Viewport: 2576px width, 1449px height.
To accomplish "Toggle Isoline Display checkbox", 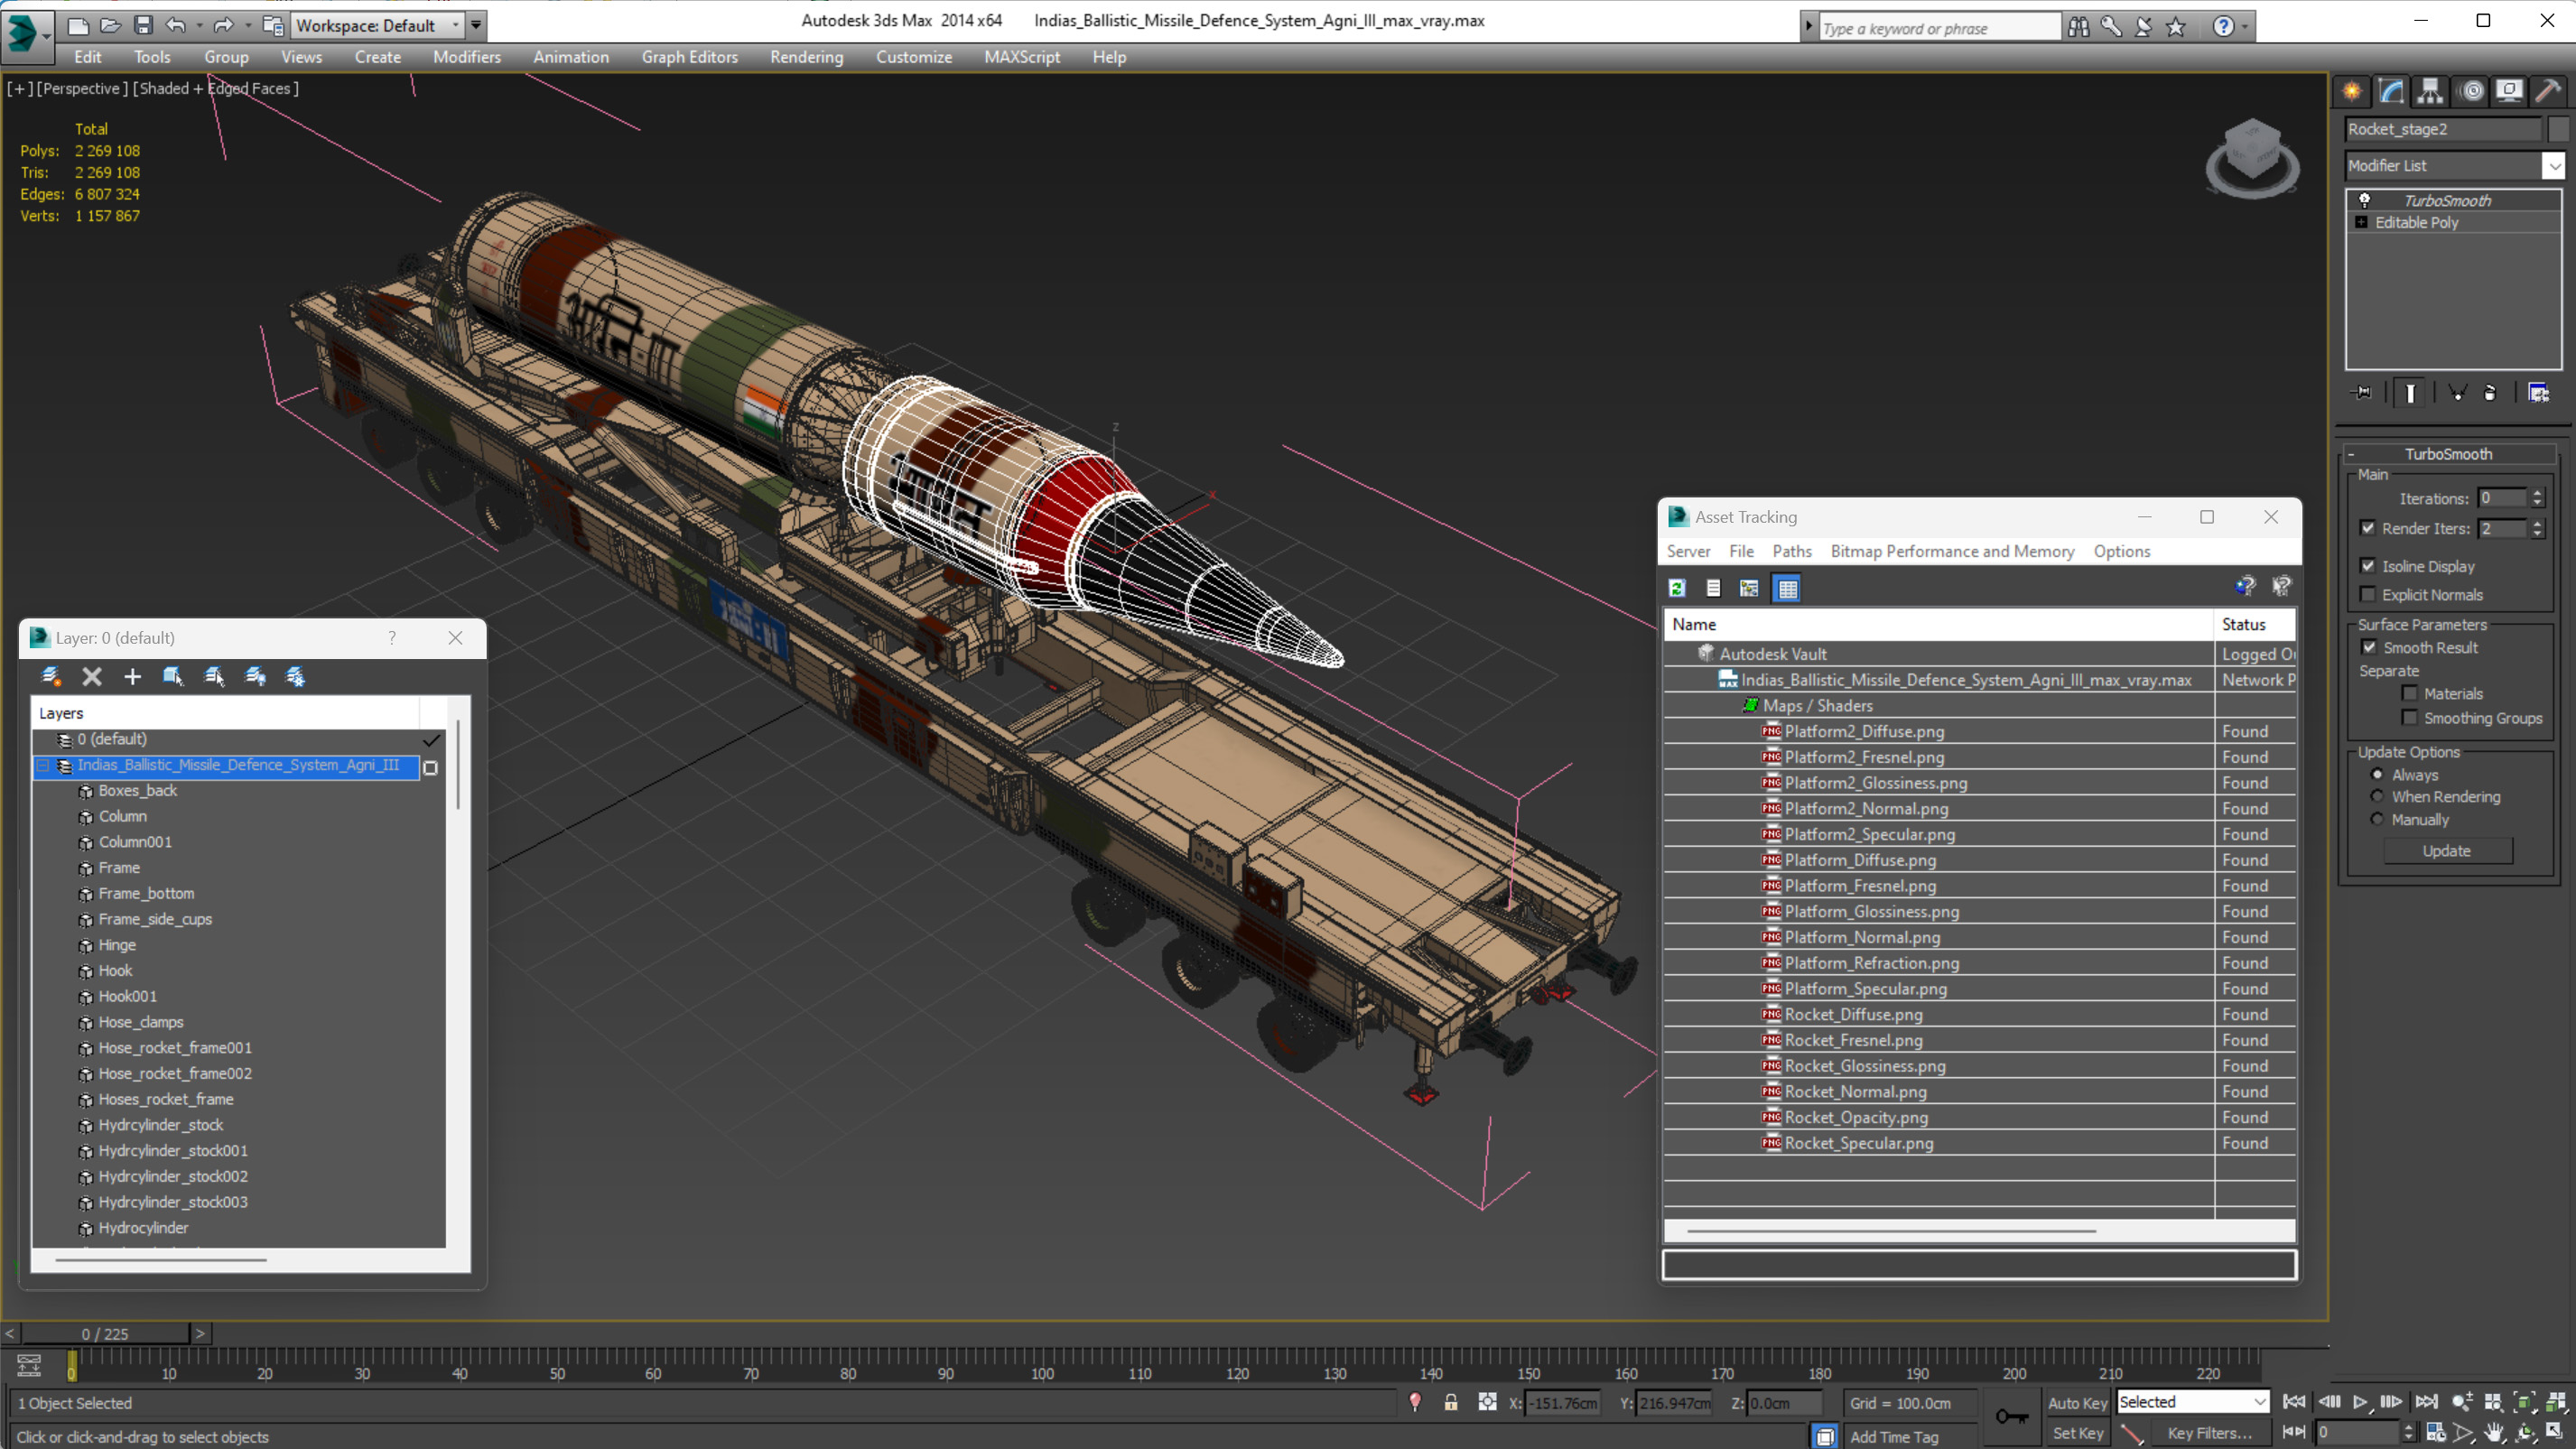I will (2368, 566).
